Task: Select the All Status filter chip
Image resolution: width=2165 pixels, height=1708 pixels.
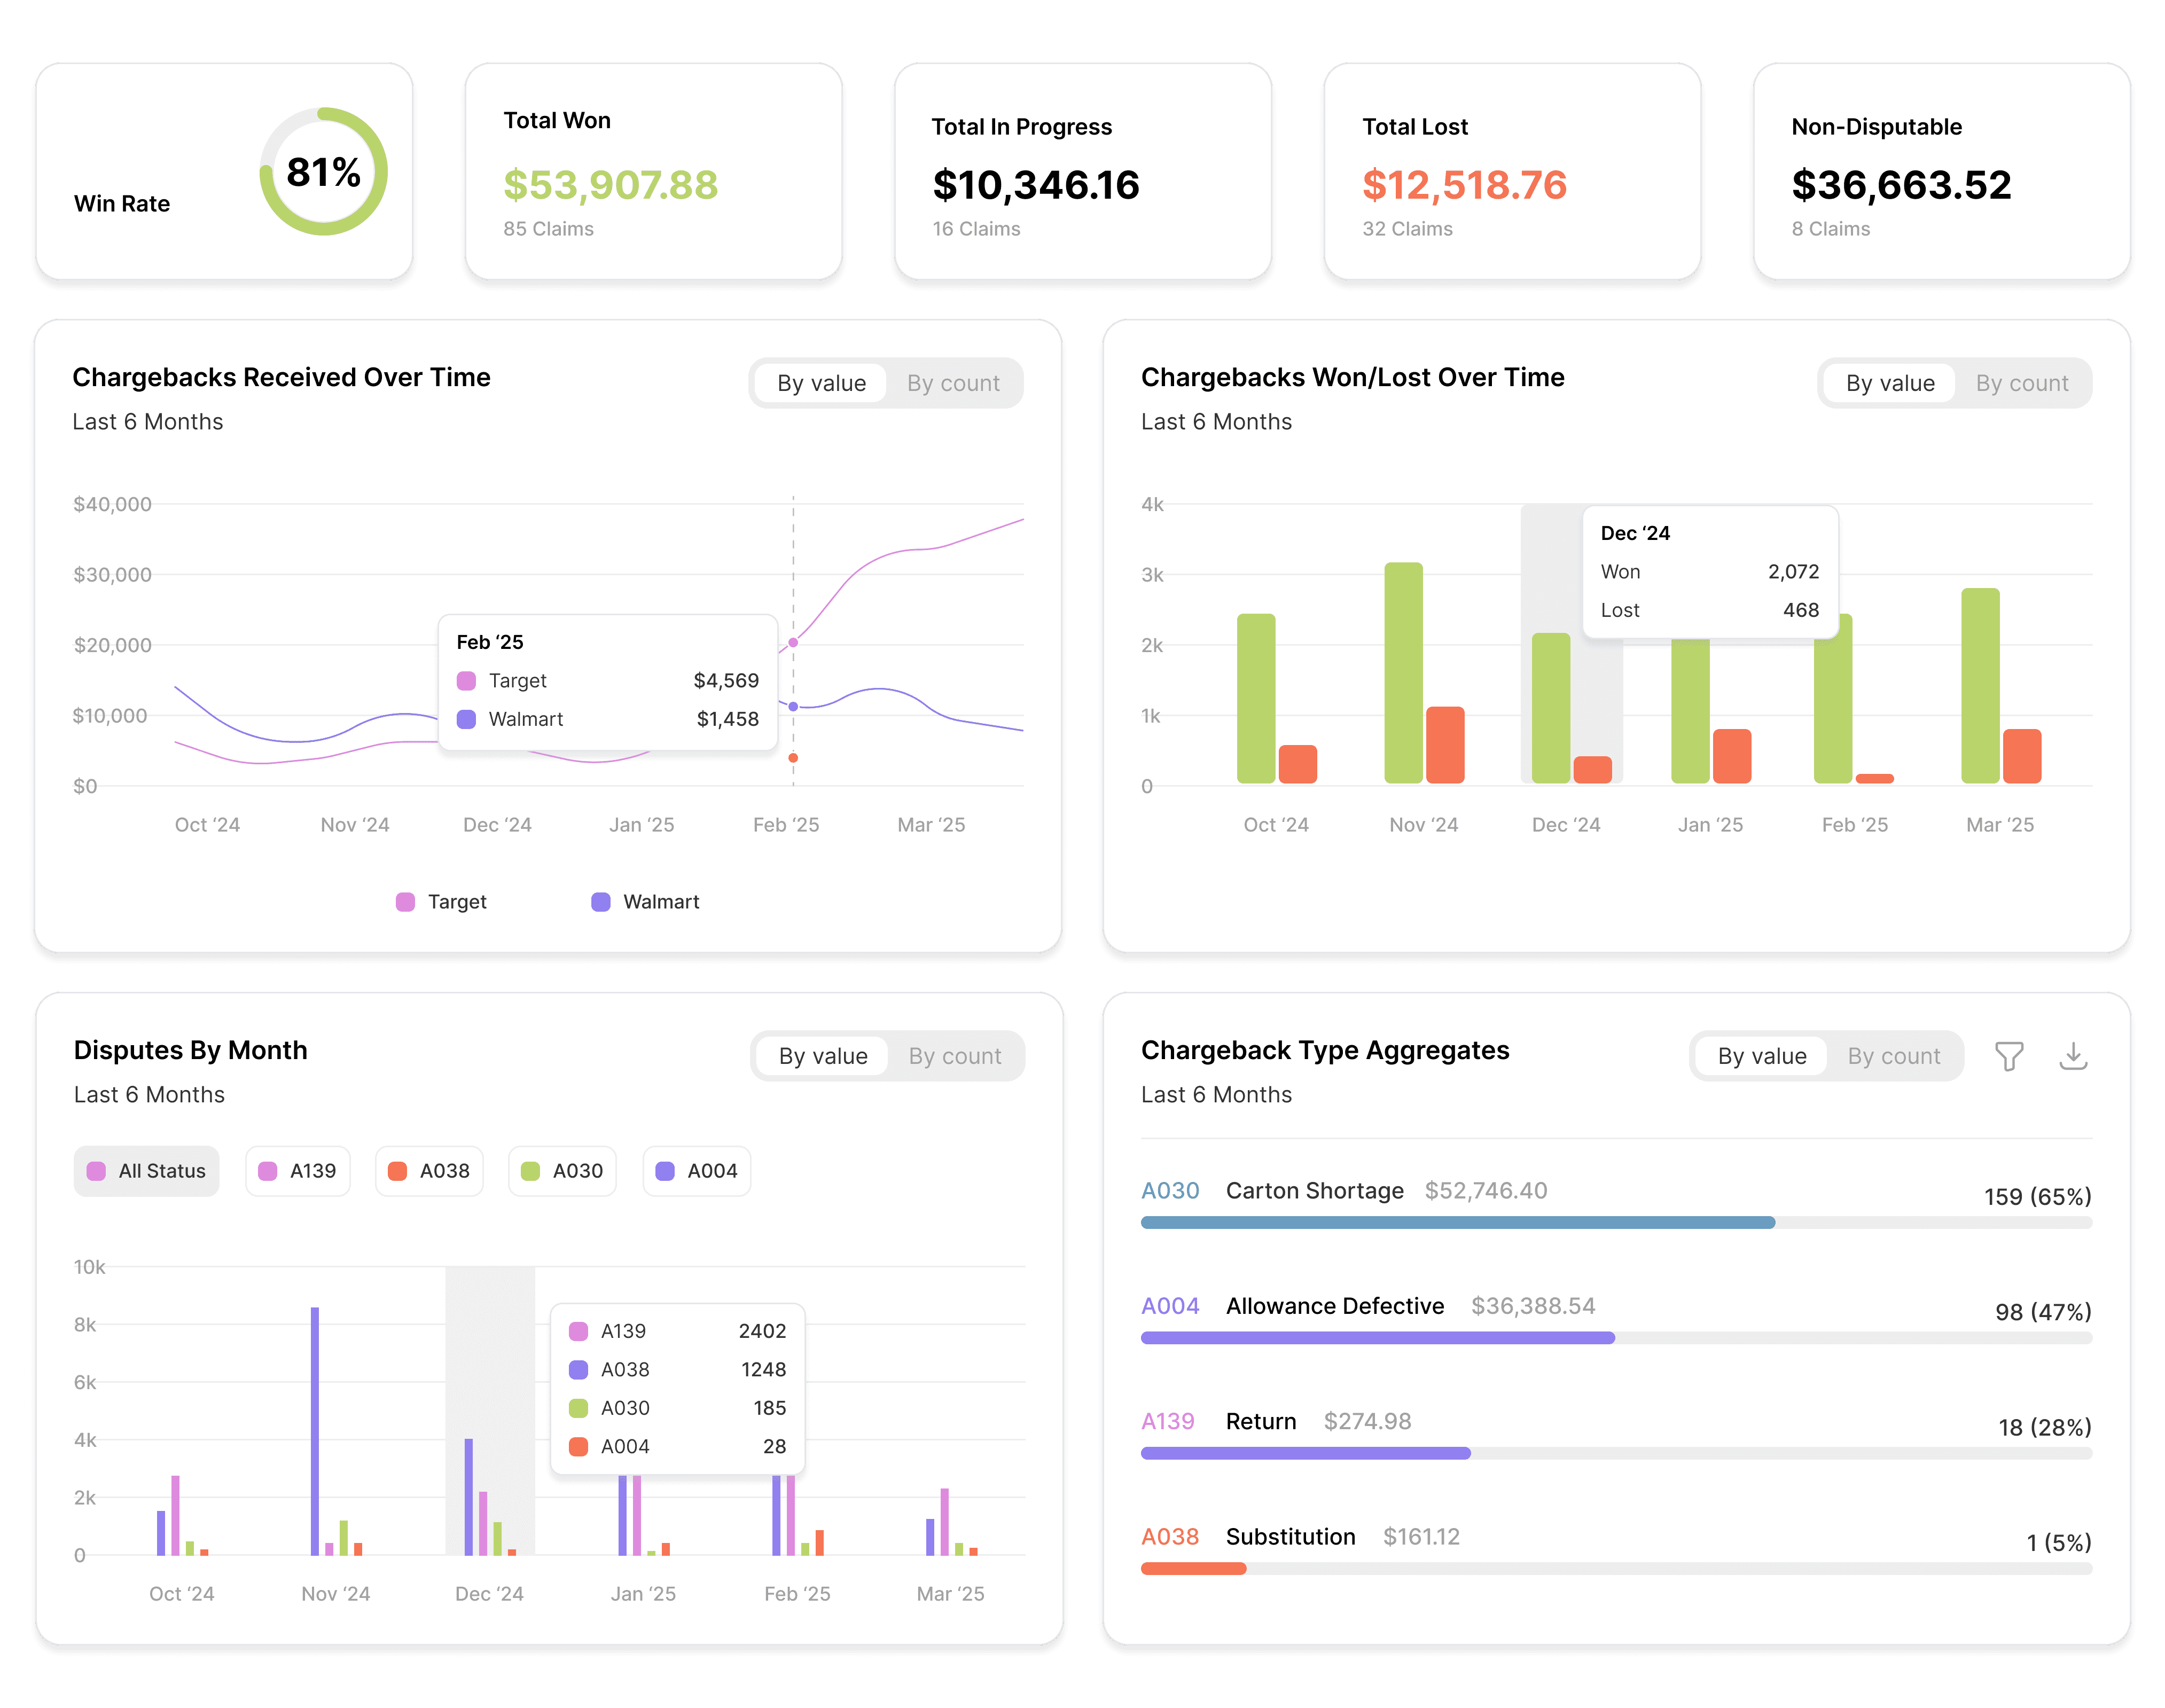Action: point(146,1171)
